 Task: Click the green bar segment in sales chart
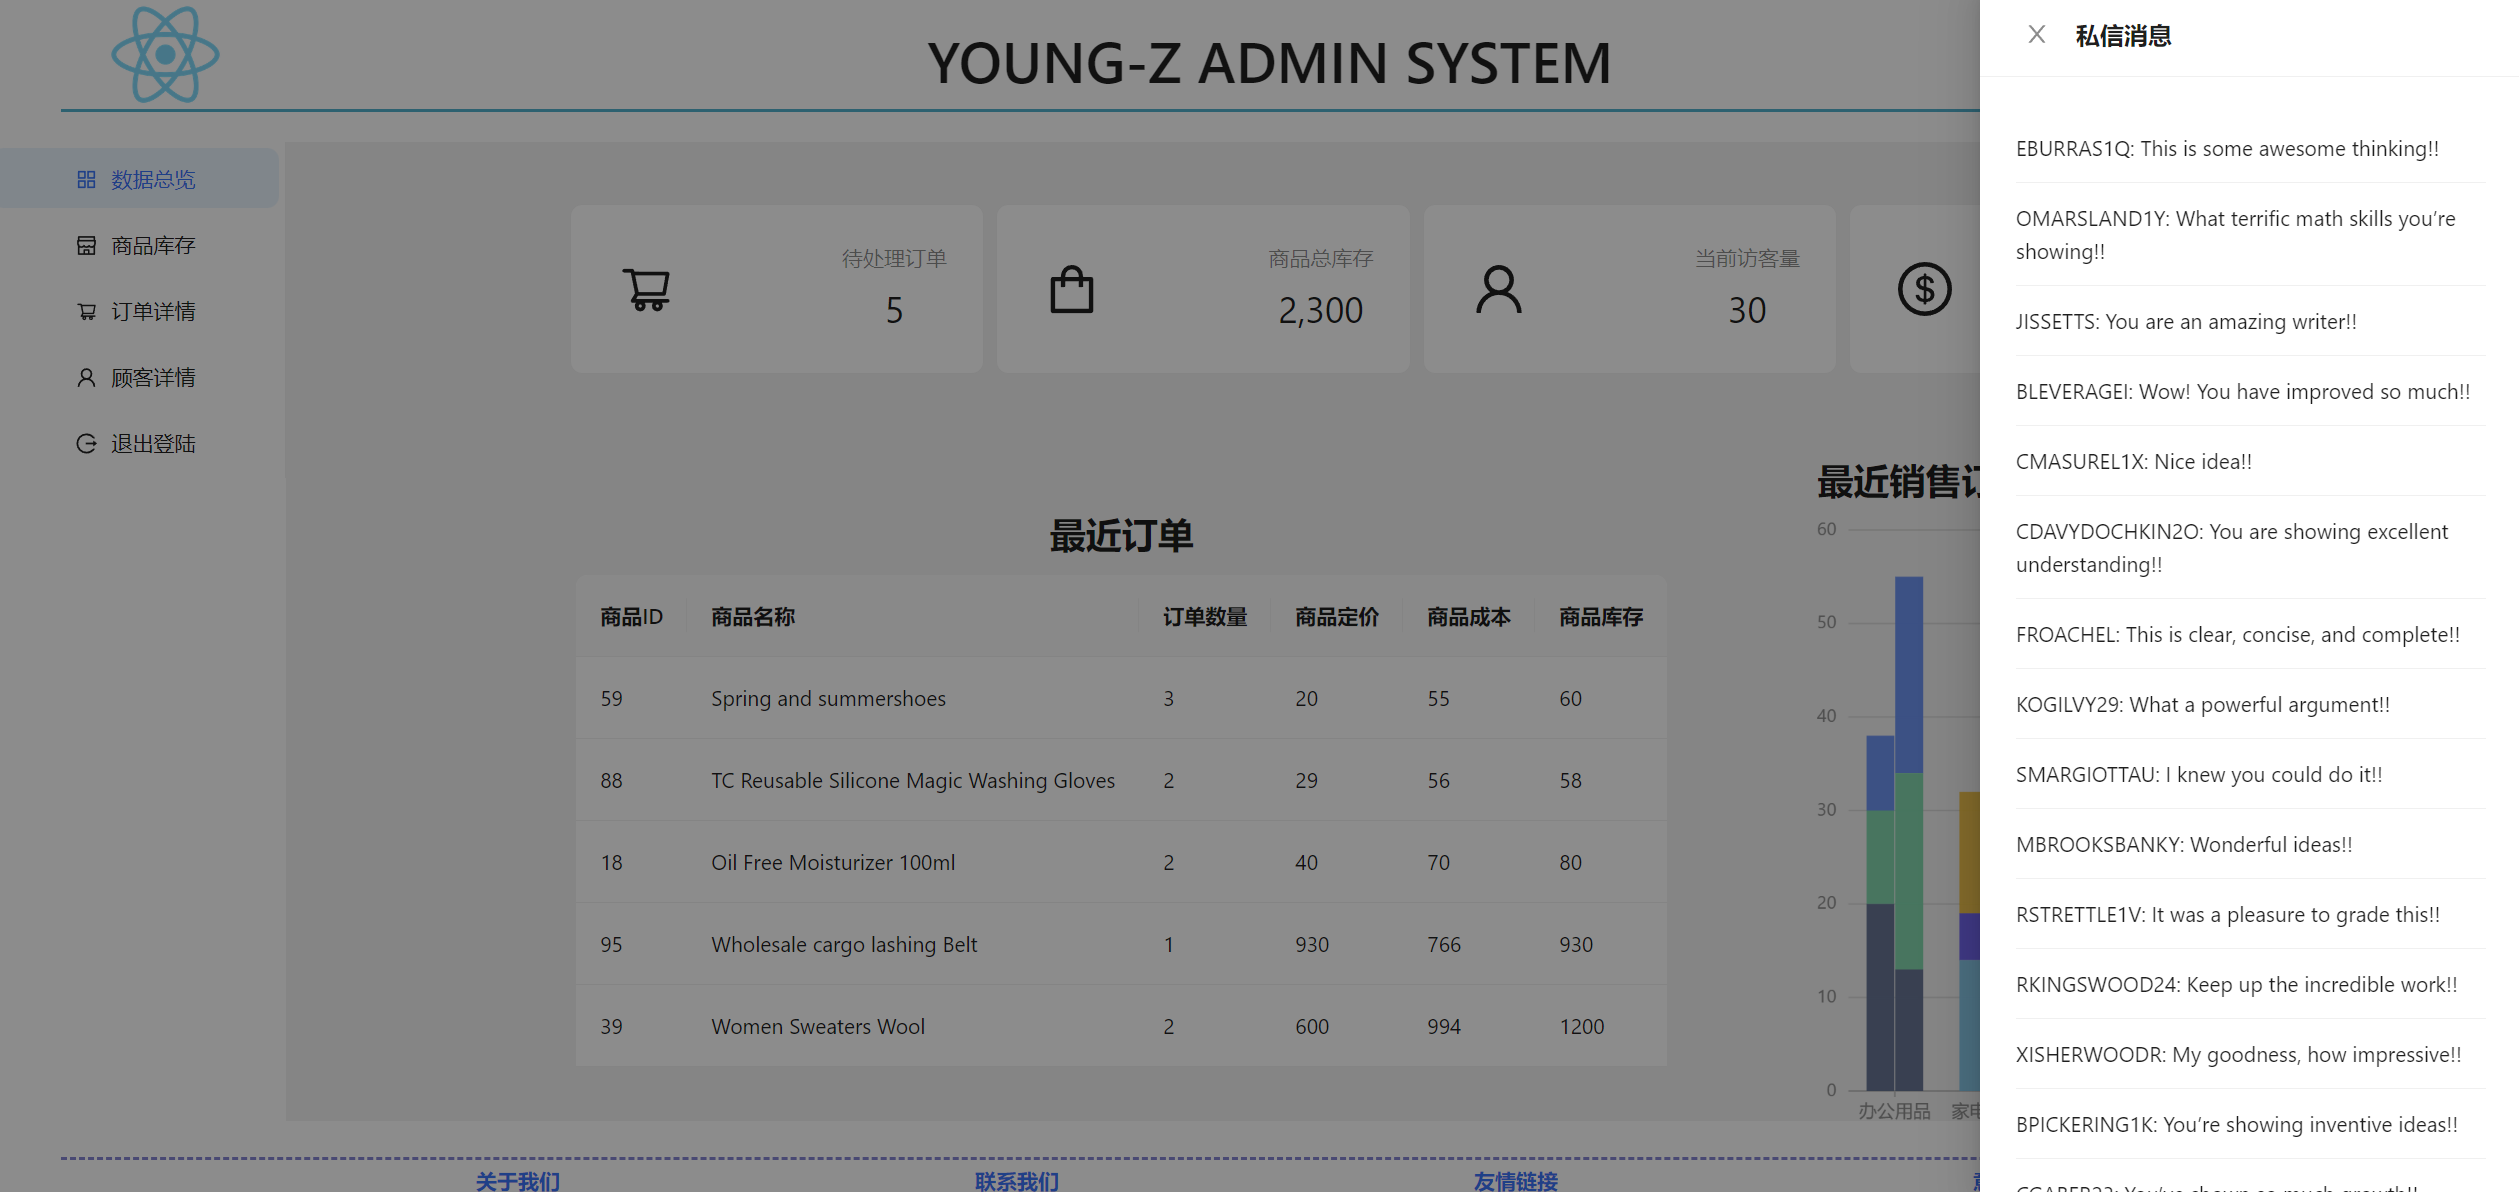point(1908,870)
